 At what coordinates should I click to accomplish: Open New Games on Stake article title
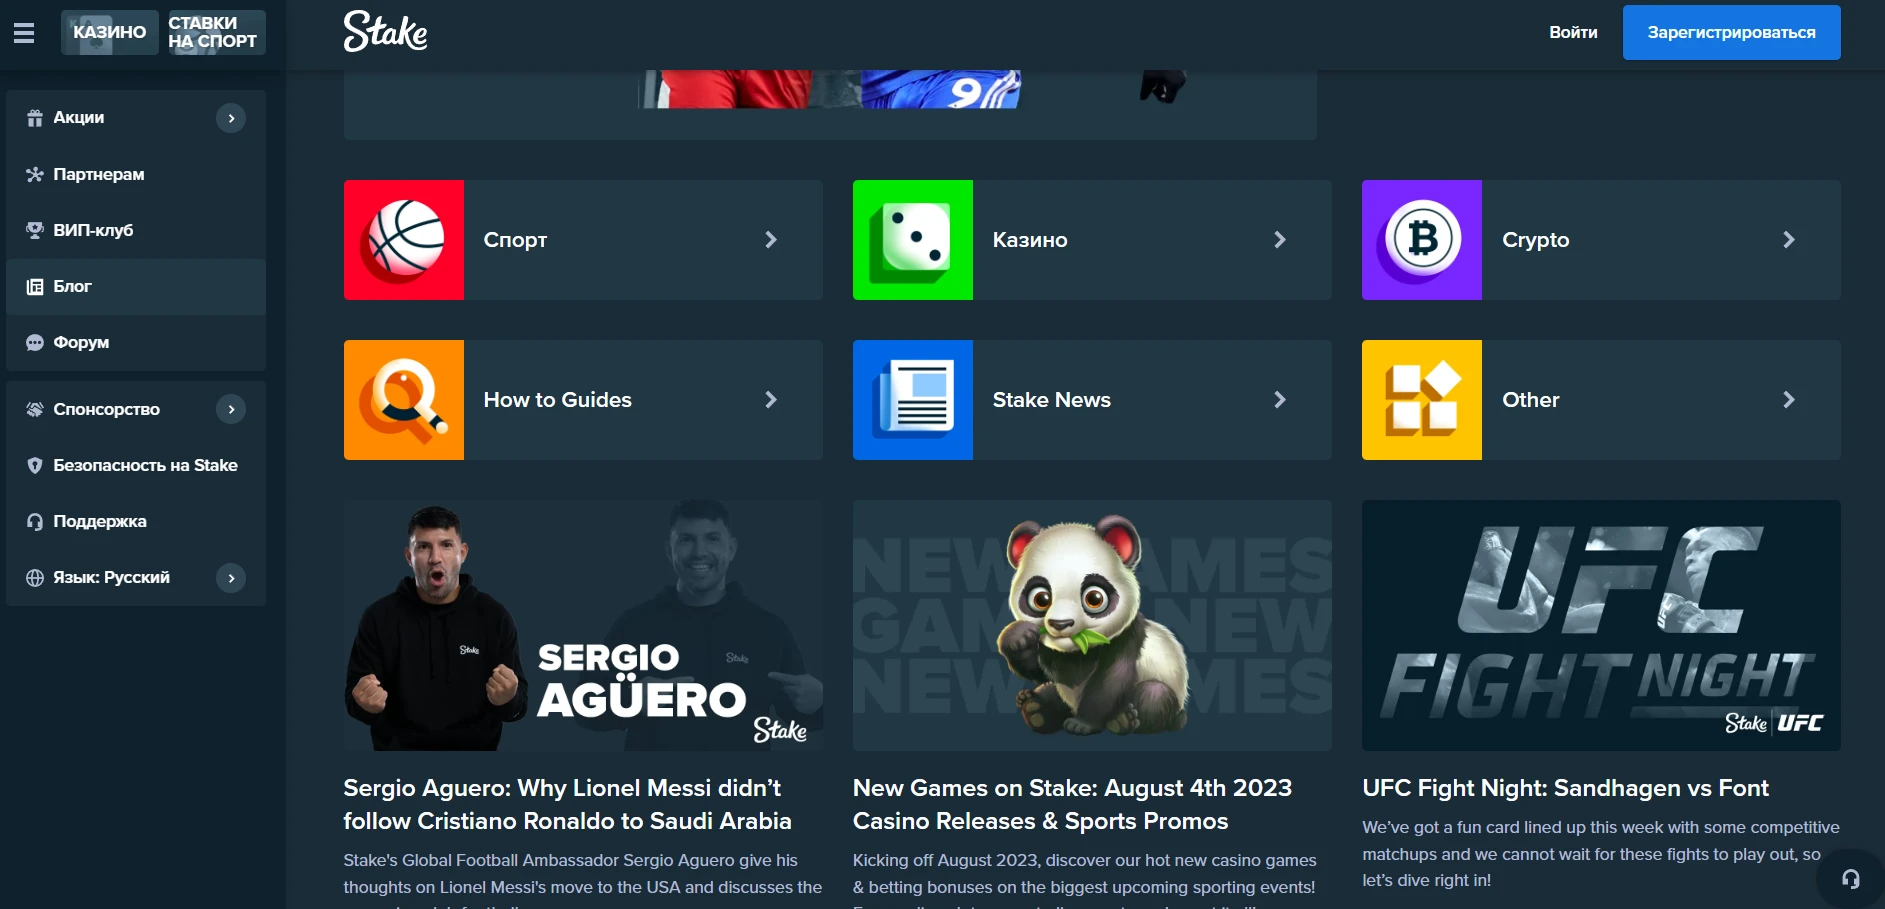point(1072,804)
